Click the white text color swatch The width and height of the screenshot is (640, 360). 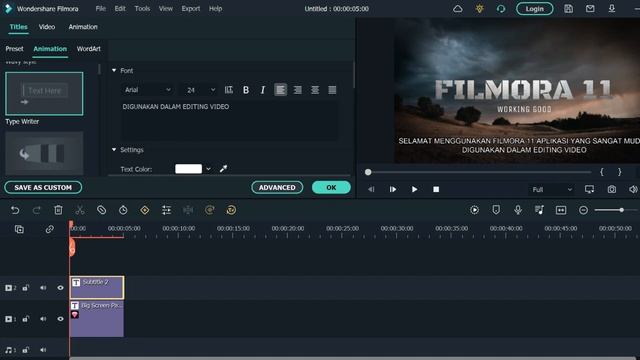click(x=188, y=169)
